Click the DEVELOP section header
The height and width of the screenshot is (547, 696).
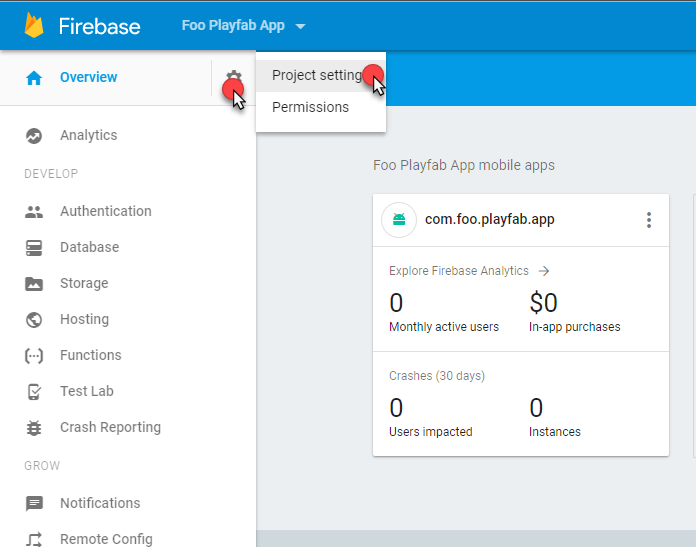(51, 174)
